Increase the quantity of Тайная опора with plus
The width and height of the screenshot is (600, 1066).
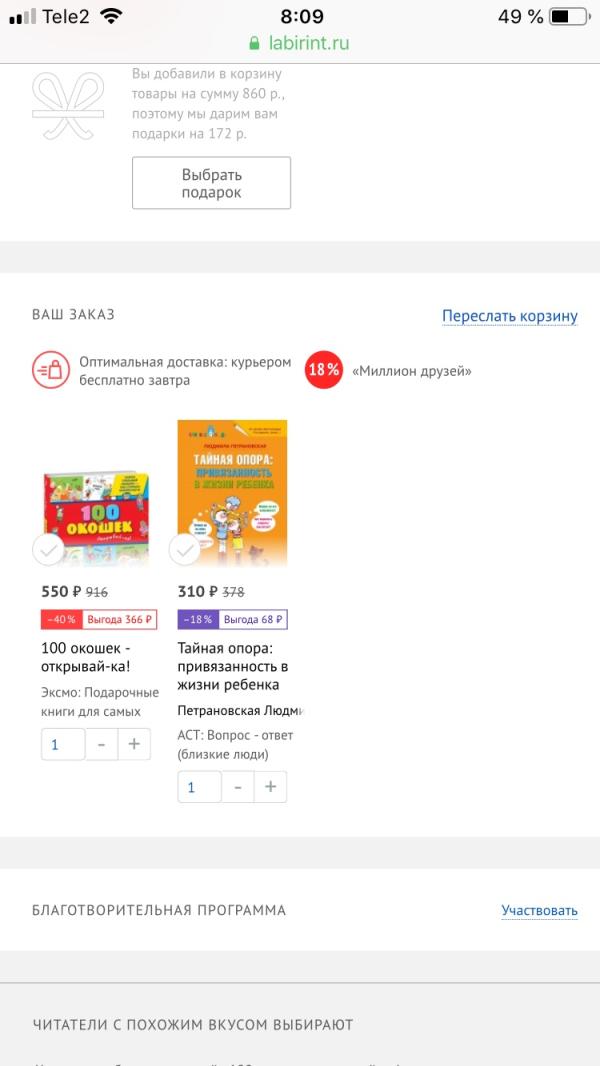click(x=270, y=787)
